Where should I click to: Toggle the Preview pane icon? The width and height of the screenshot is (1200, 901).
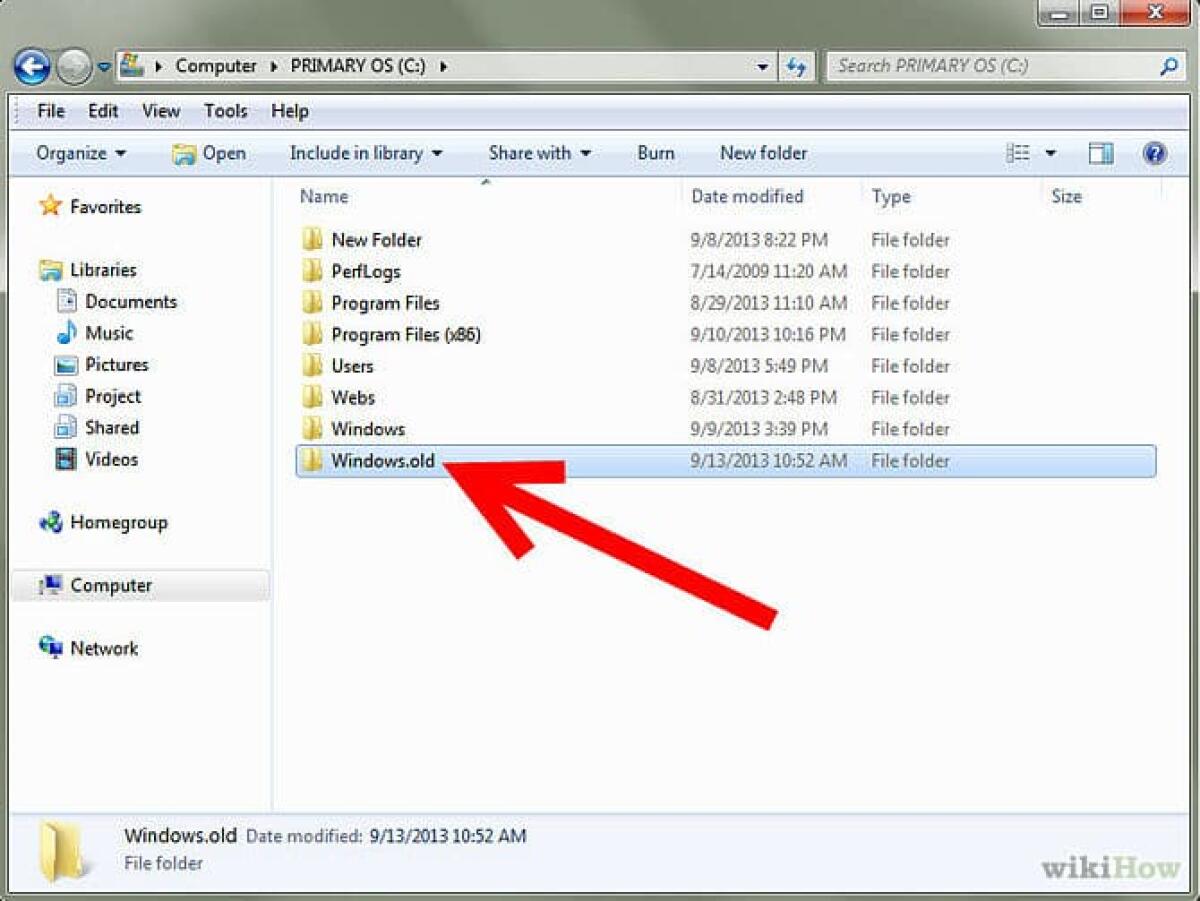(x=1101, y=153)
